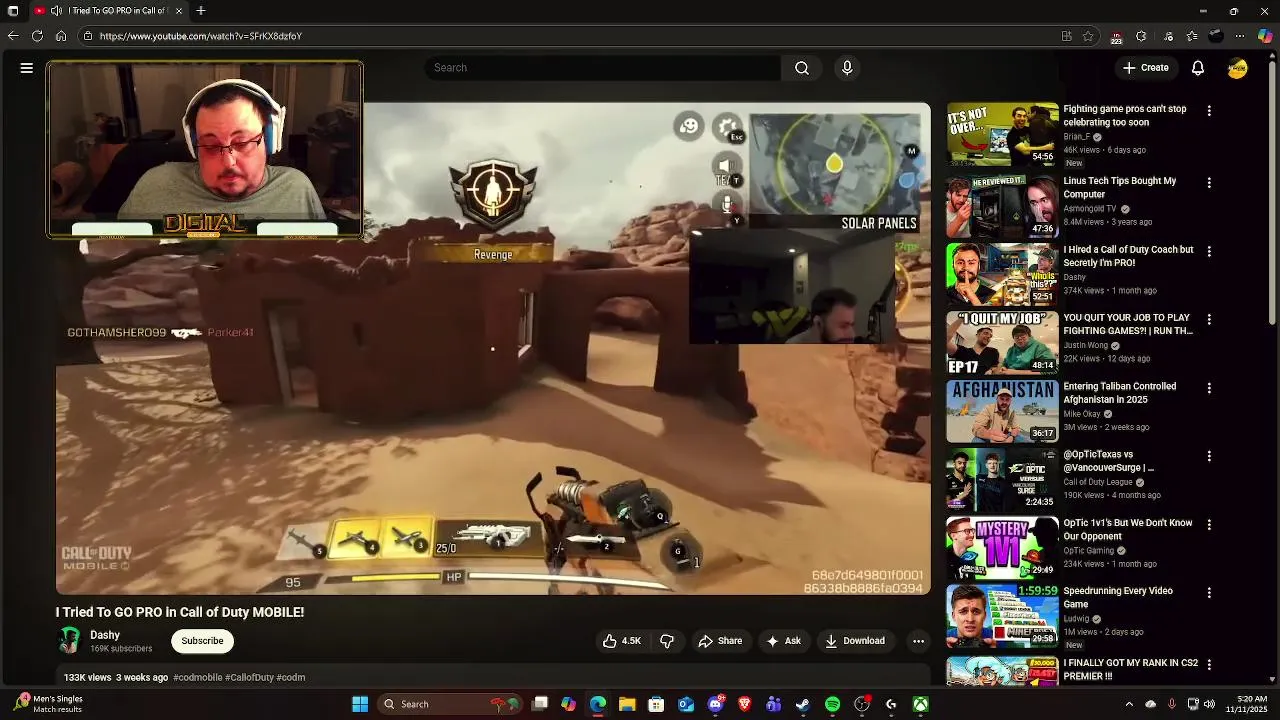Dislike this video
The width and height of the screenshot is (1280, 720).
click(x=667, y=641)
